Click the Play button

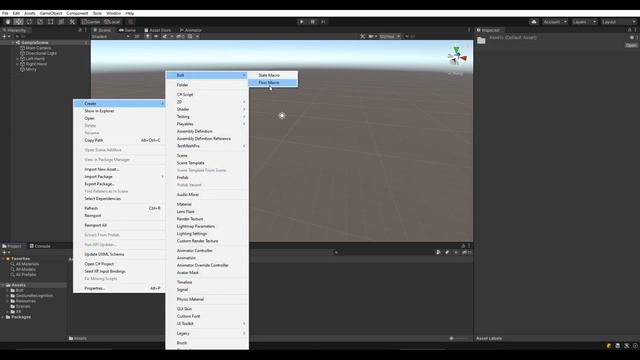point(302,22)
